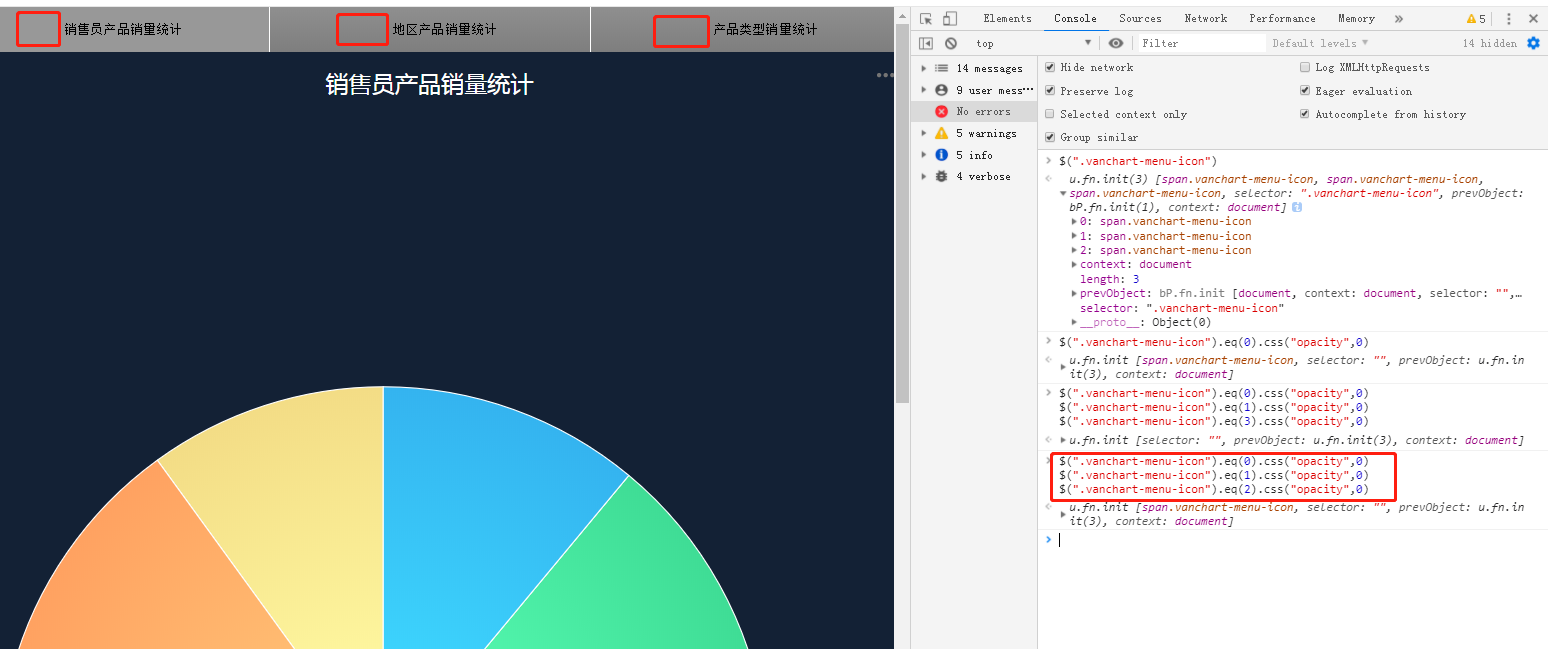Click the blue info badge after context: document]

point(1297,207)
